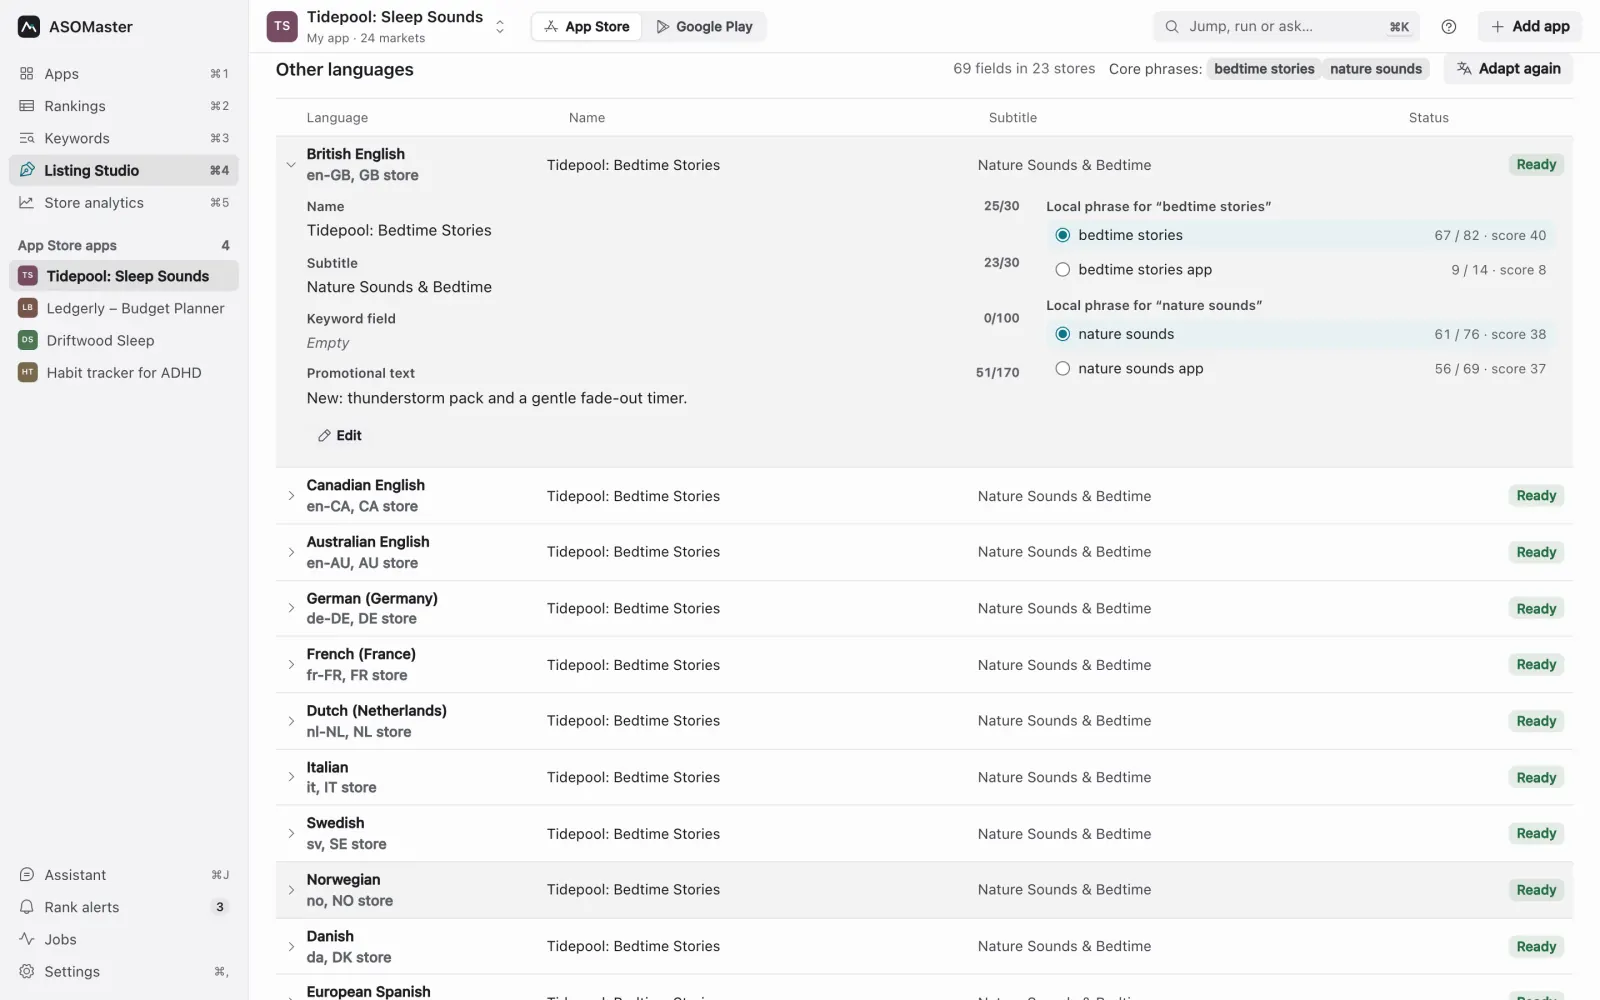Expand the Danish language row
Viewport: 1600px width, 1000px height.
[x=291, y=946]
